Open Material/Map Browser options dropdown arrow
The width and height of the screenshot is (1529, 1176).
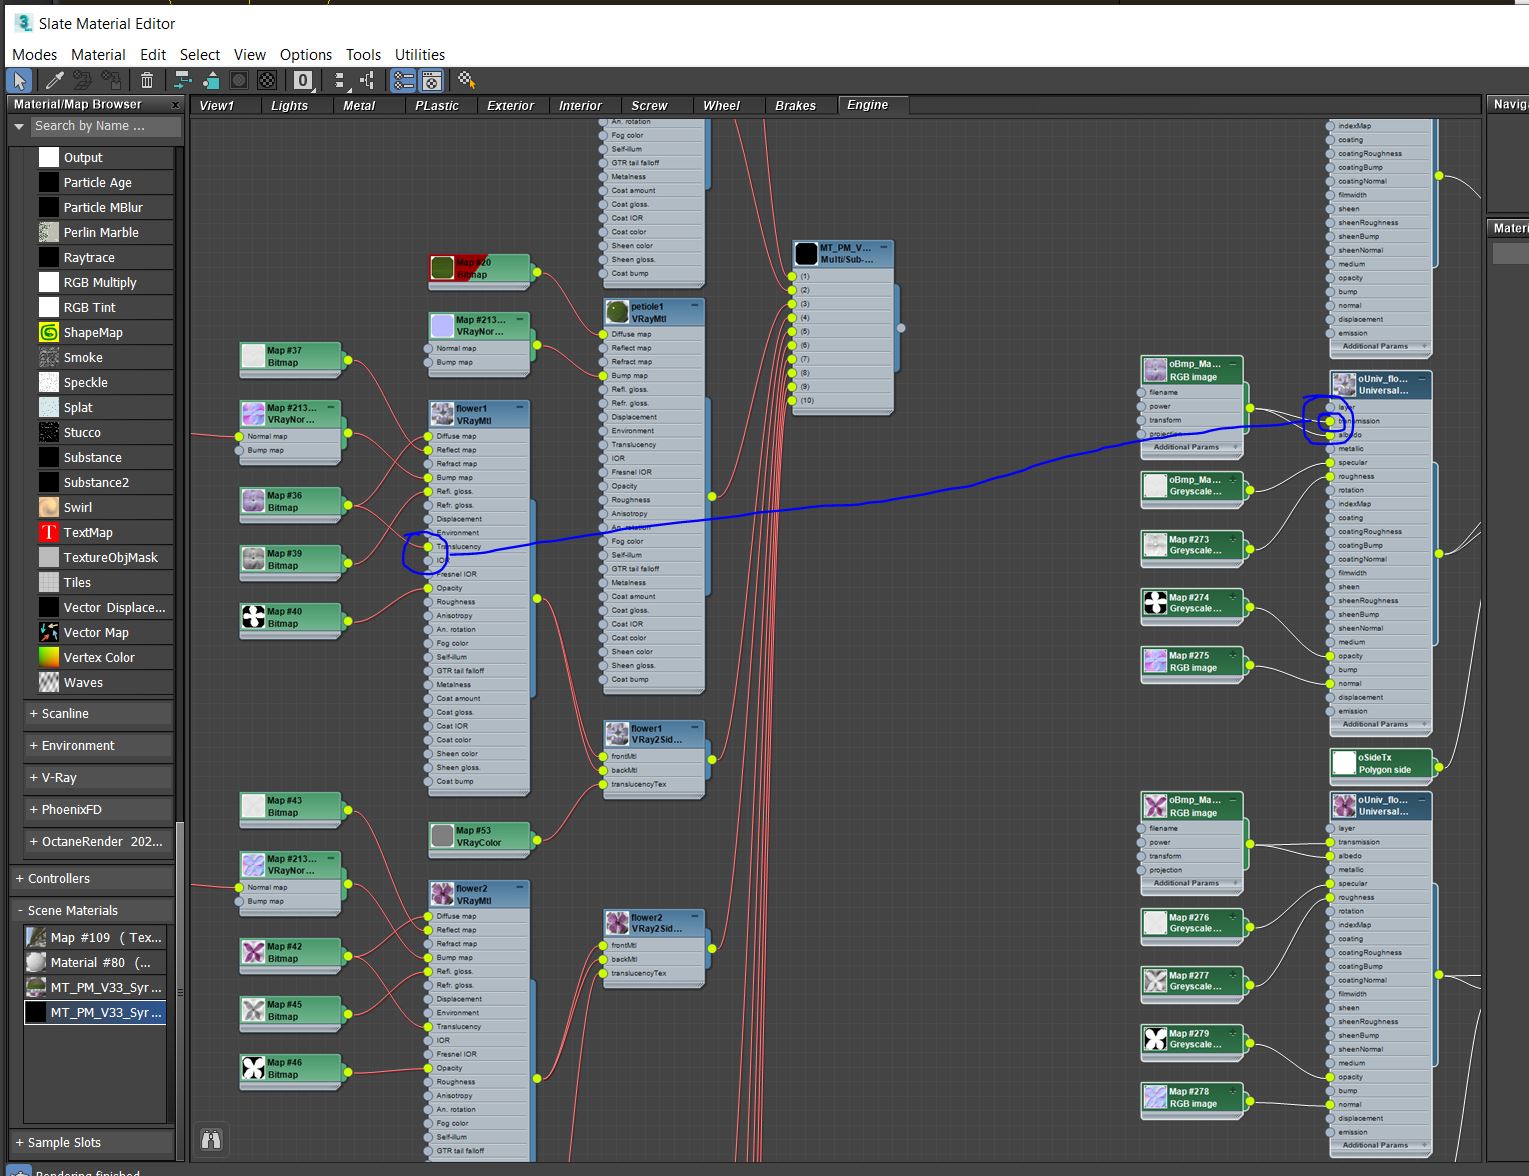point(19,127)
